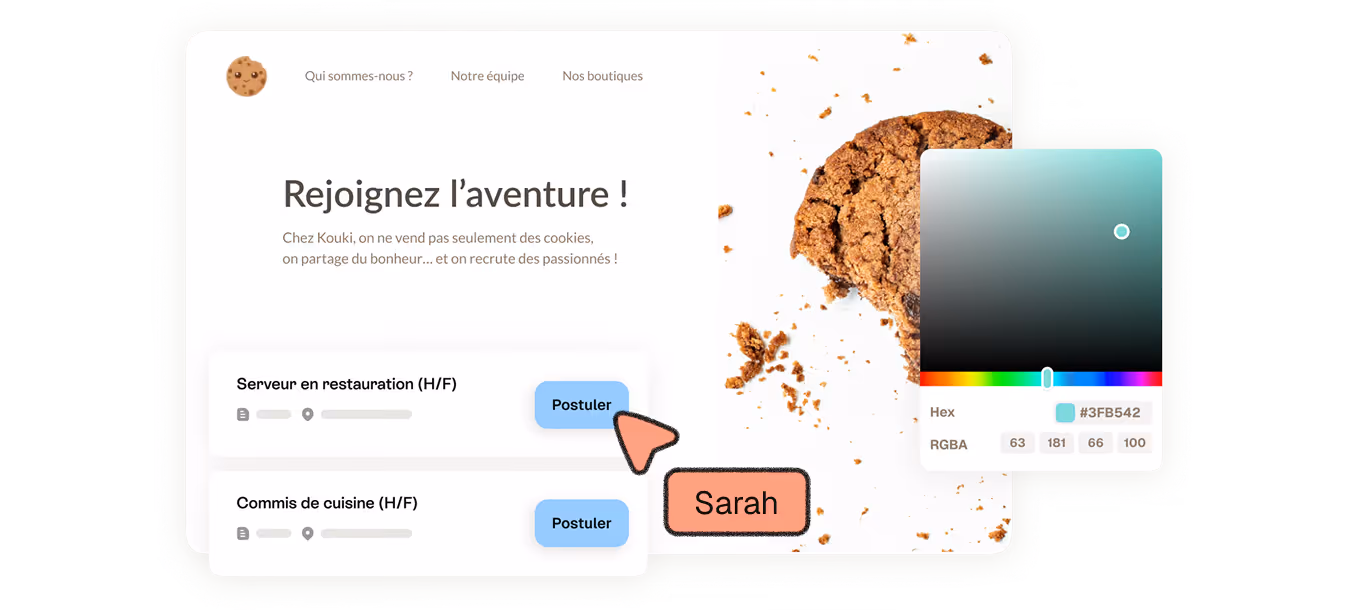Click the Sarah collaborator name tag
This screenshot has height=612, width=1348.
point(736,503)
